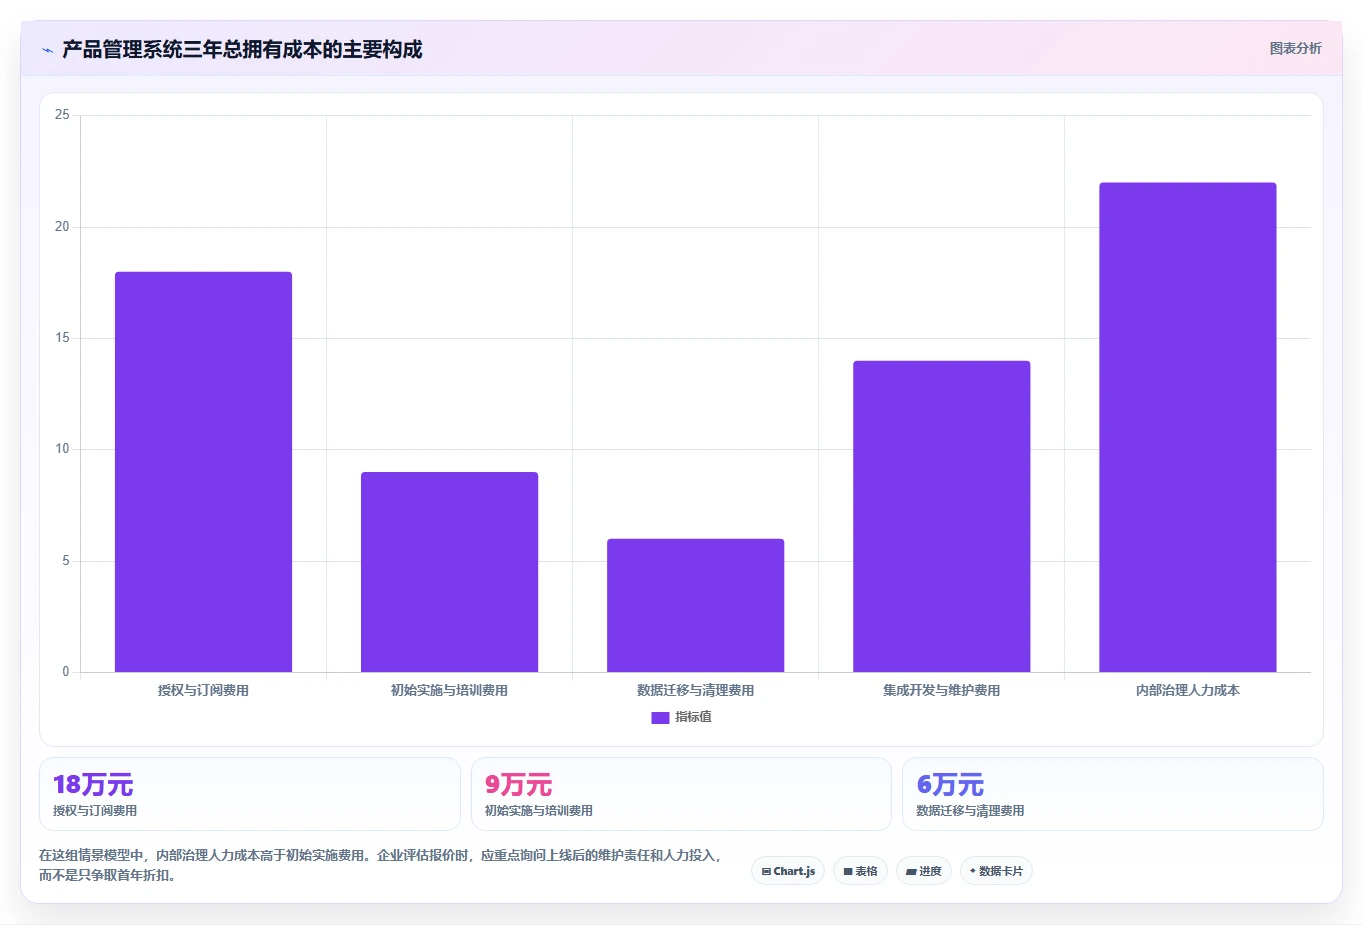1363x925 pixels.
Task: Click the 数据卡片 tag chip
Action: tap(996, 871)
